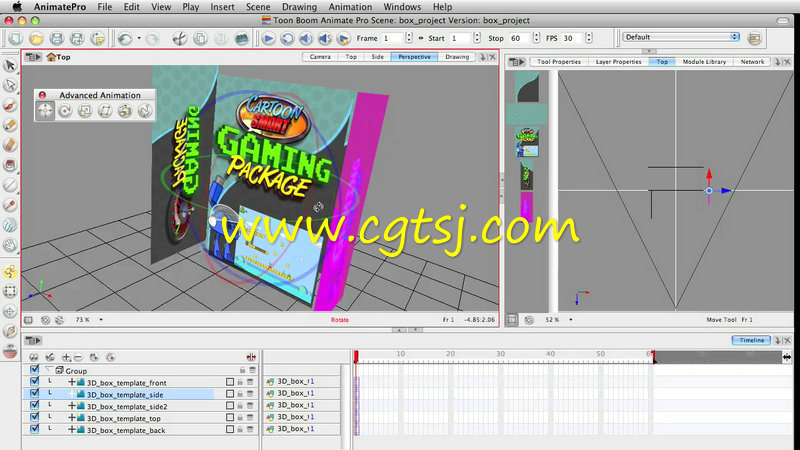Screen dimensions: 800x450
Task: Open the workspace manager icon
Action: 755,38
